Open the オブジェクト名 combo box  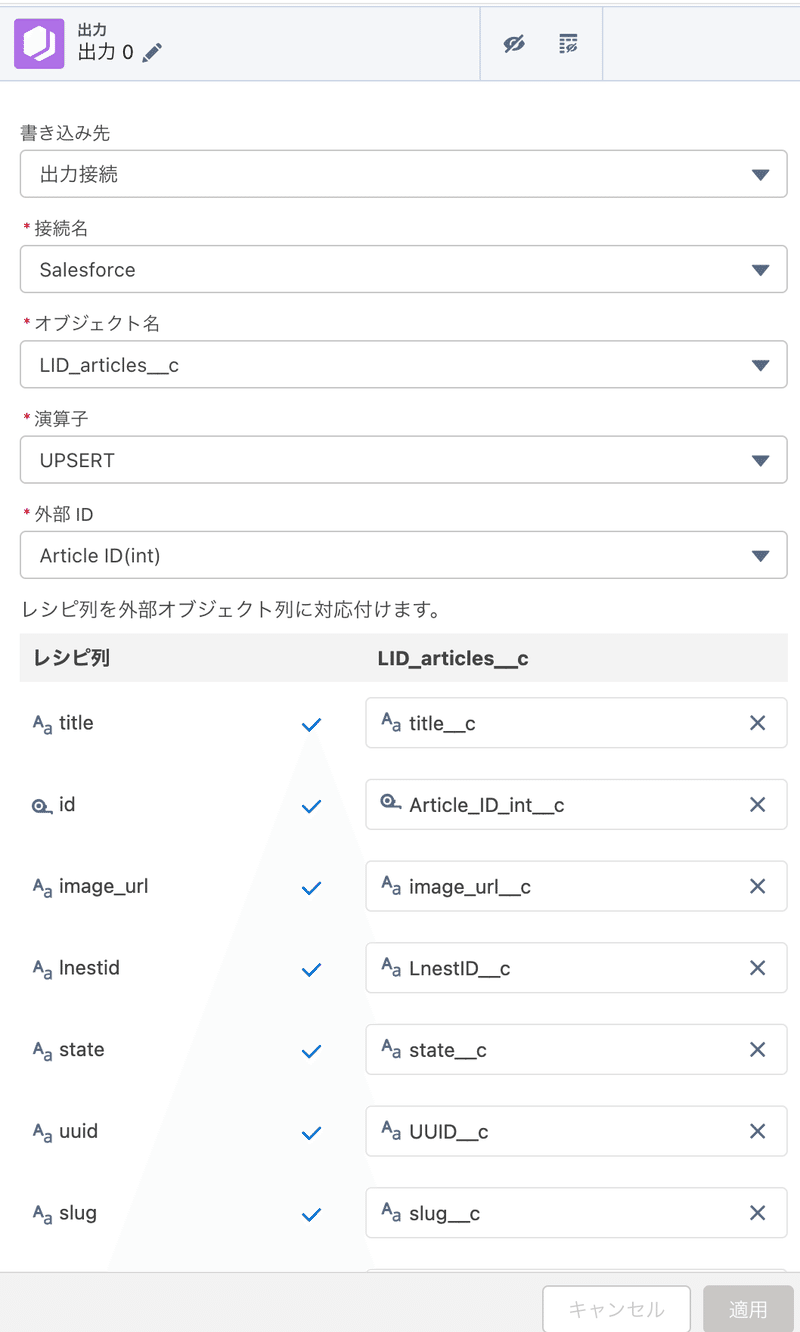[403, 365]
